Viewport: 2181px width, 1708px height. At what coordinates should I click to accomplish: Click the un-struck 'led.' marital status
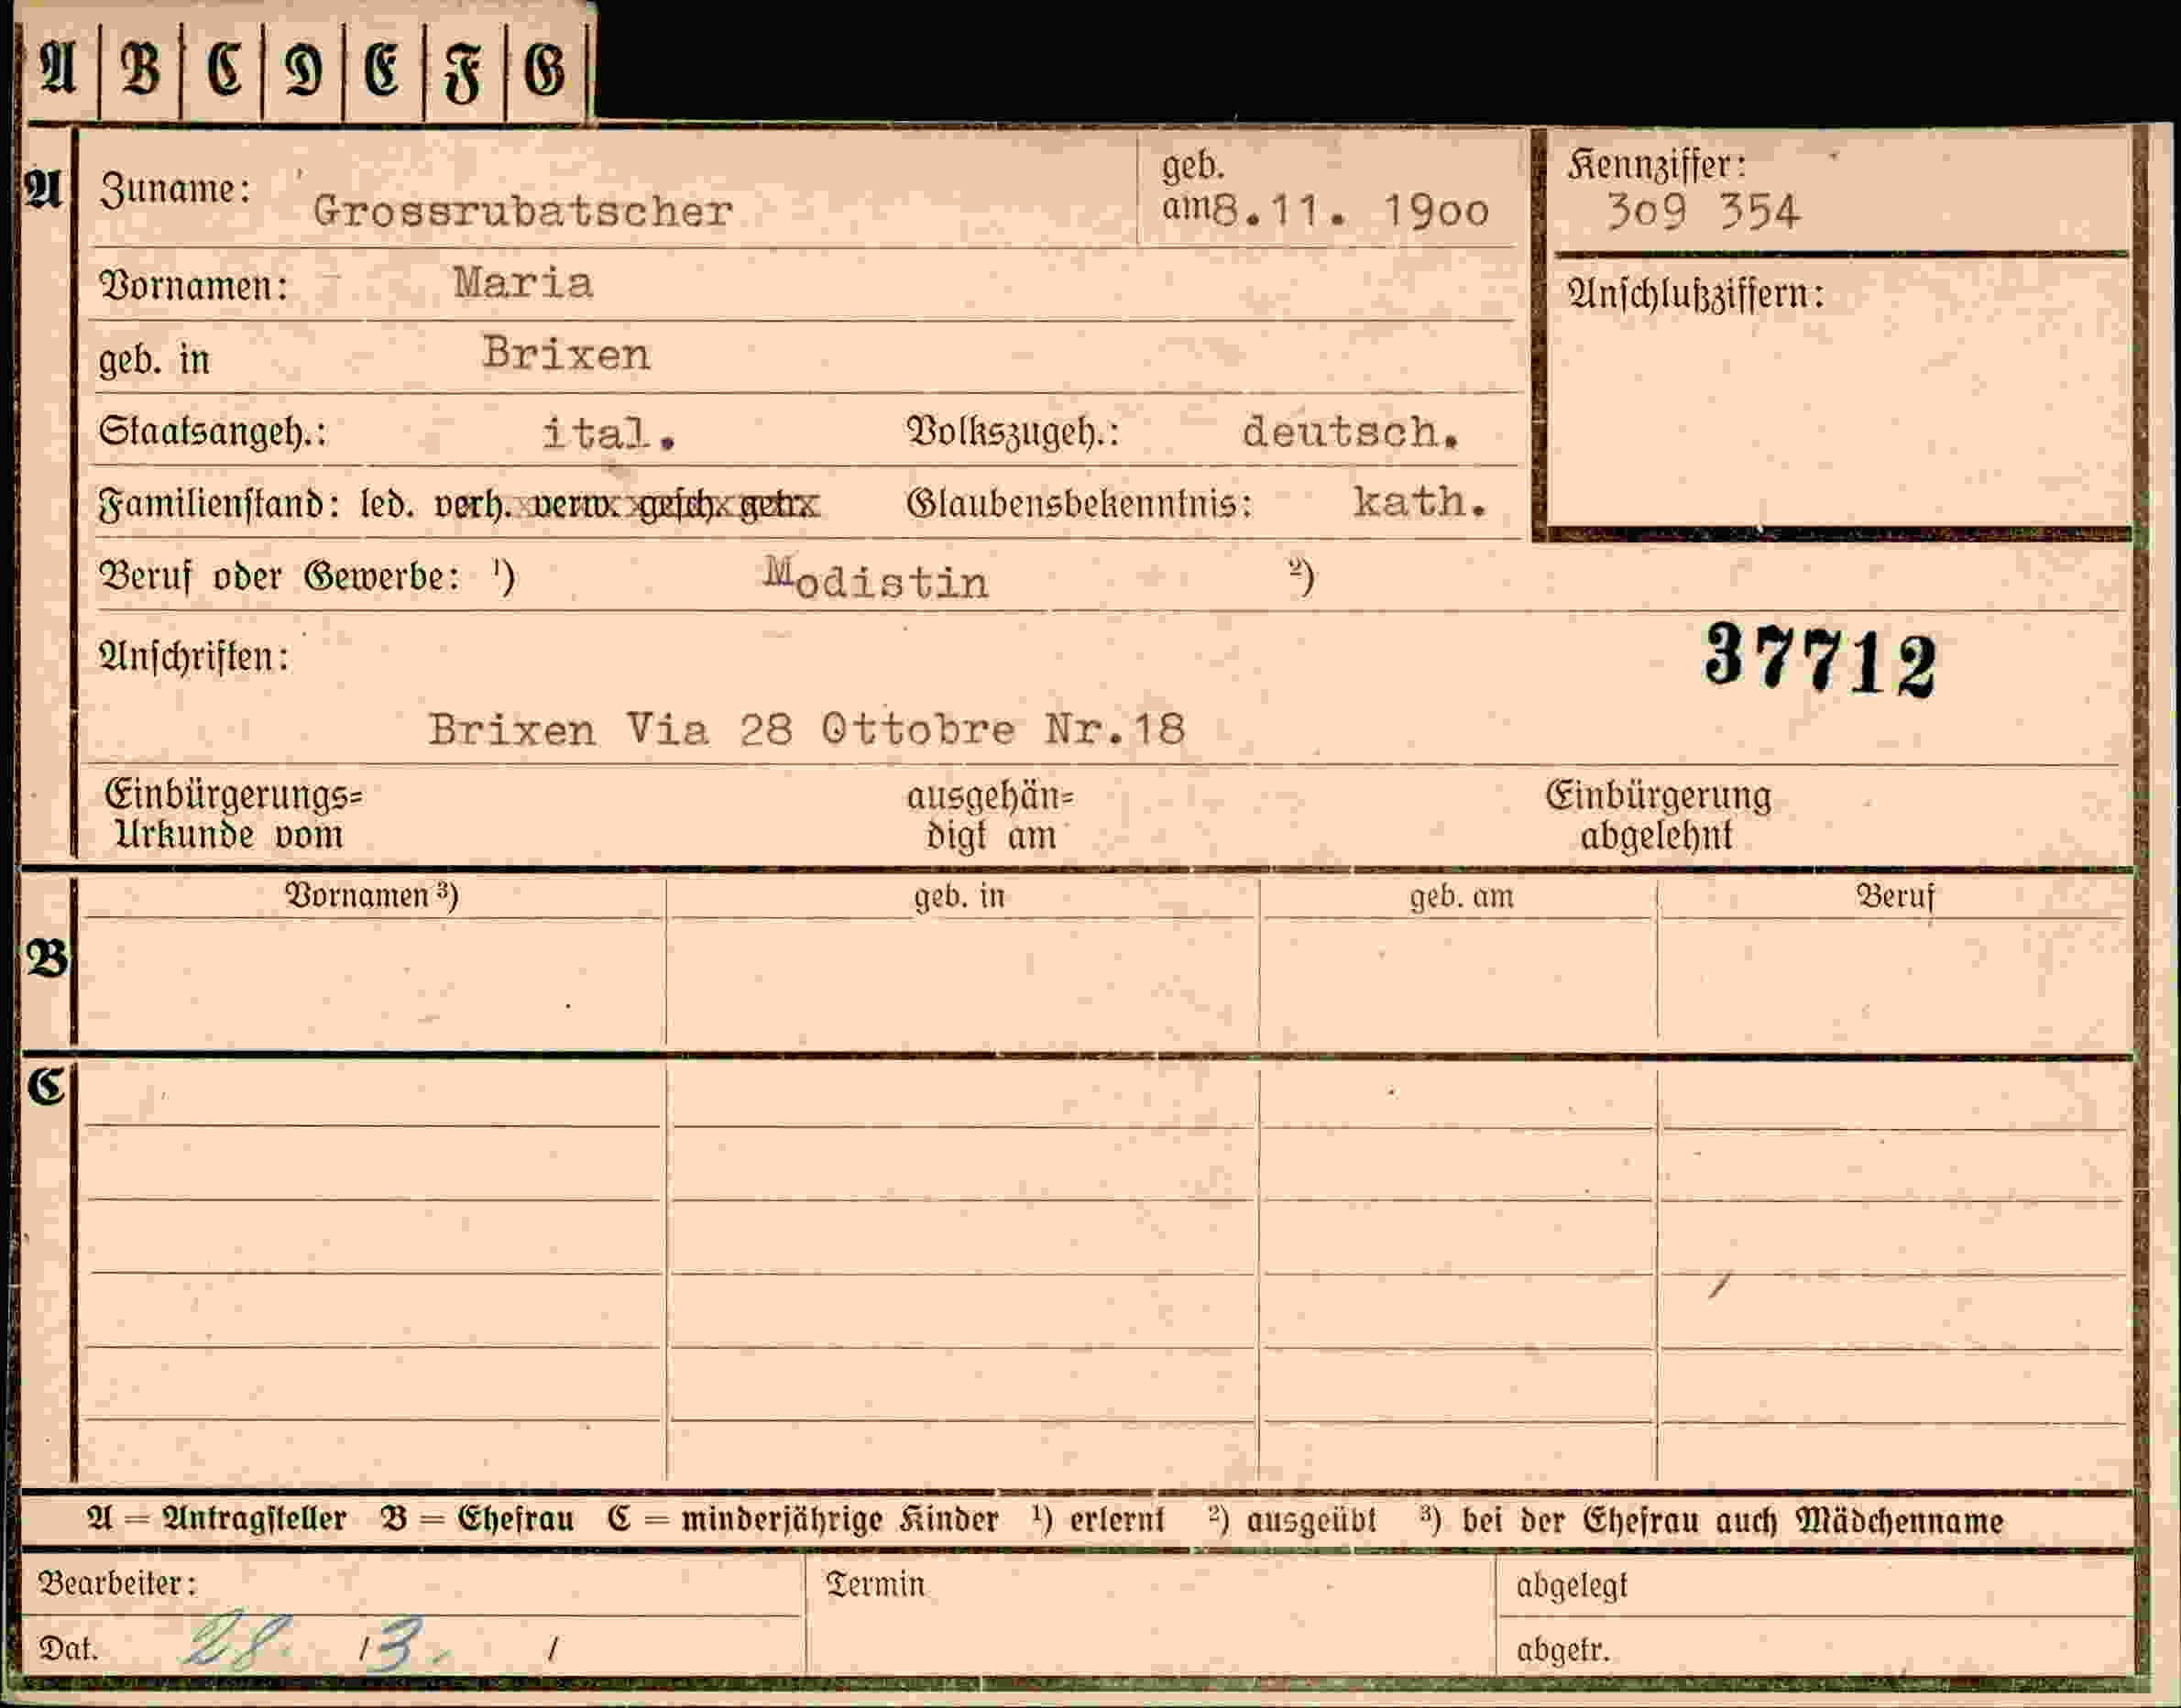click(x=387, y=504)
